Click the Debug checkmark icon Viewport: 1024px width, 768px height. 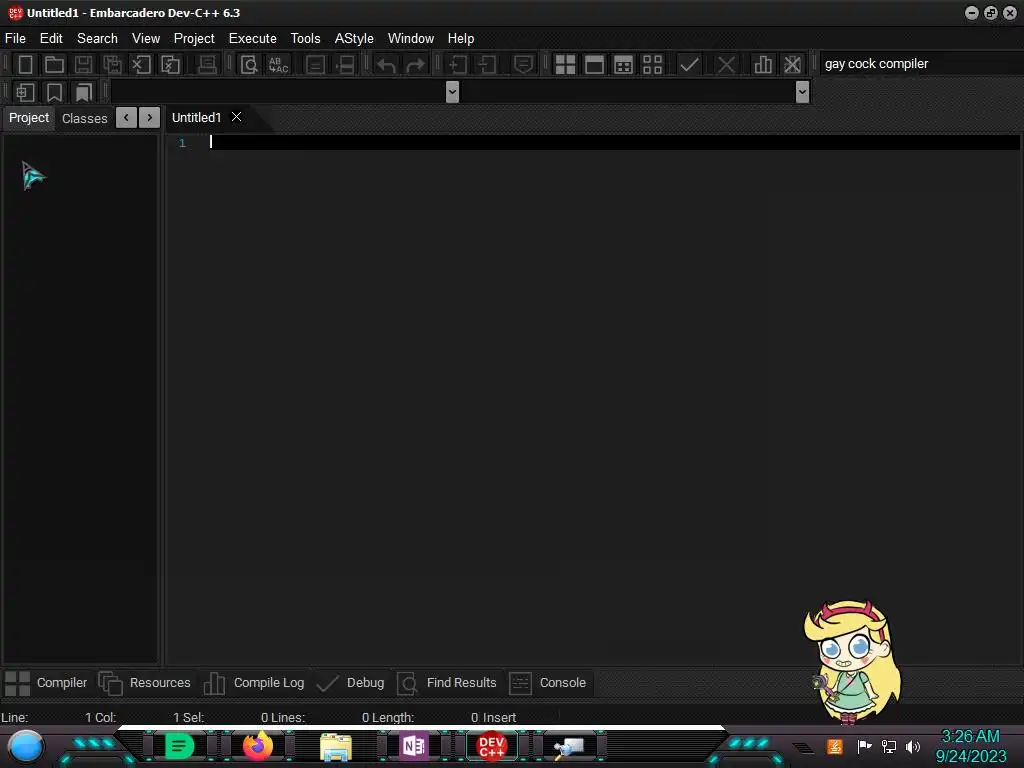(689, 65)
